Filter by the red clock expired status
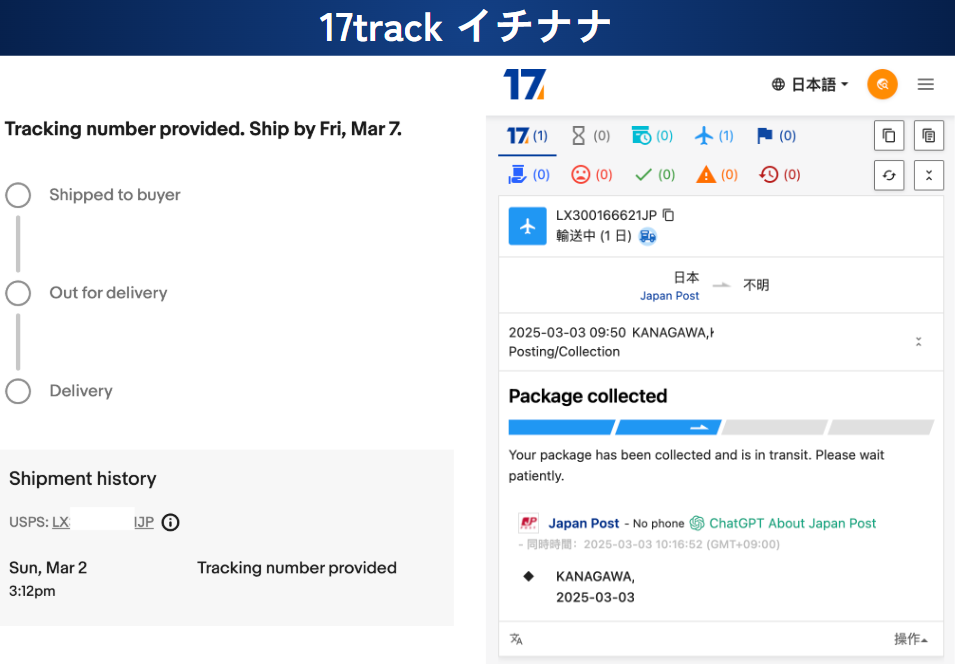Viewport: 955px width, 664px height. (779, 175)
